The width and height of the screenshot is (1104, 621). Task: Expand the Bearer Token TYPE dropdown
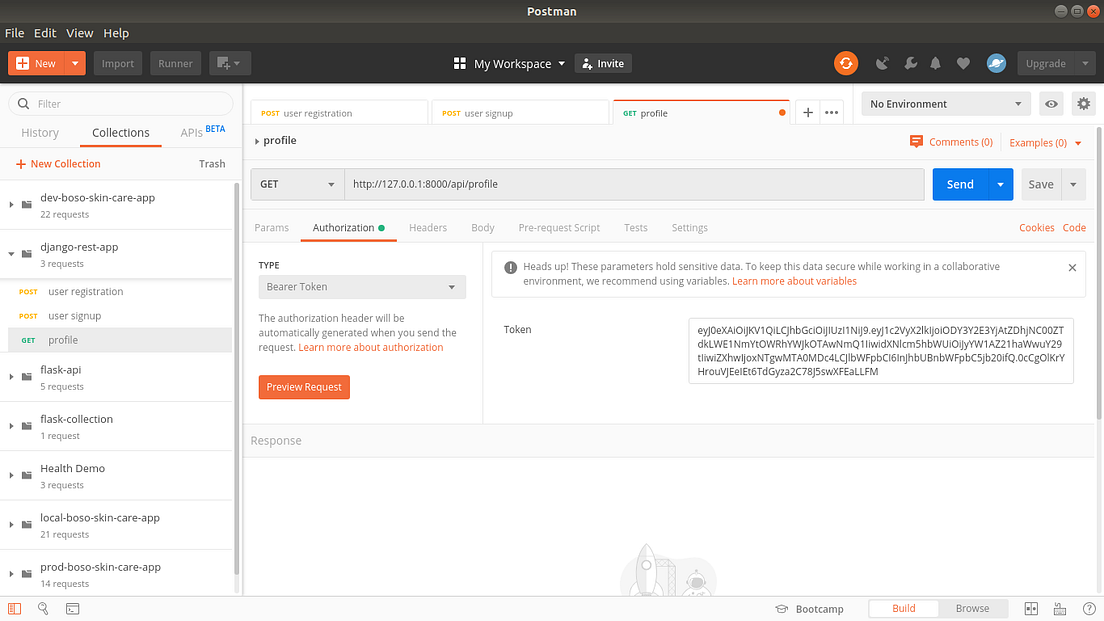[x=362, y=286]
